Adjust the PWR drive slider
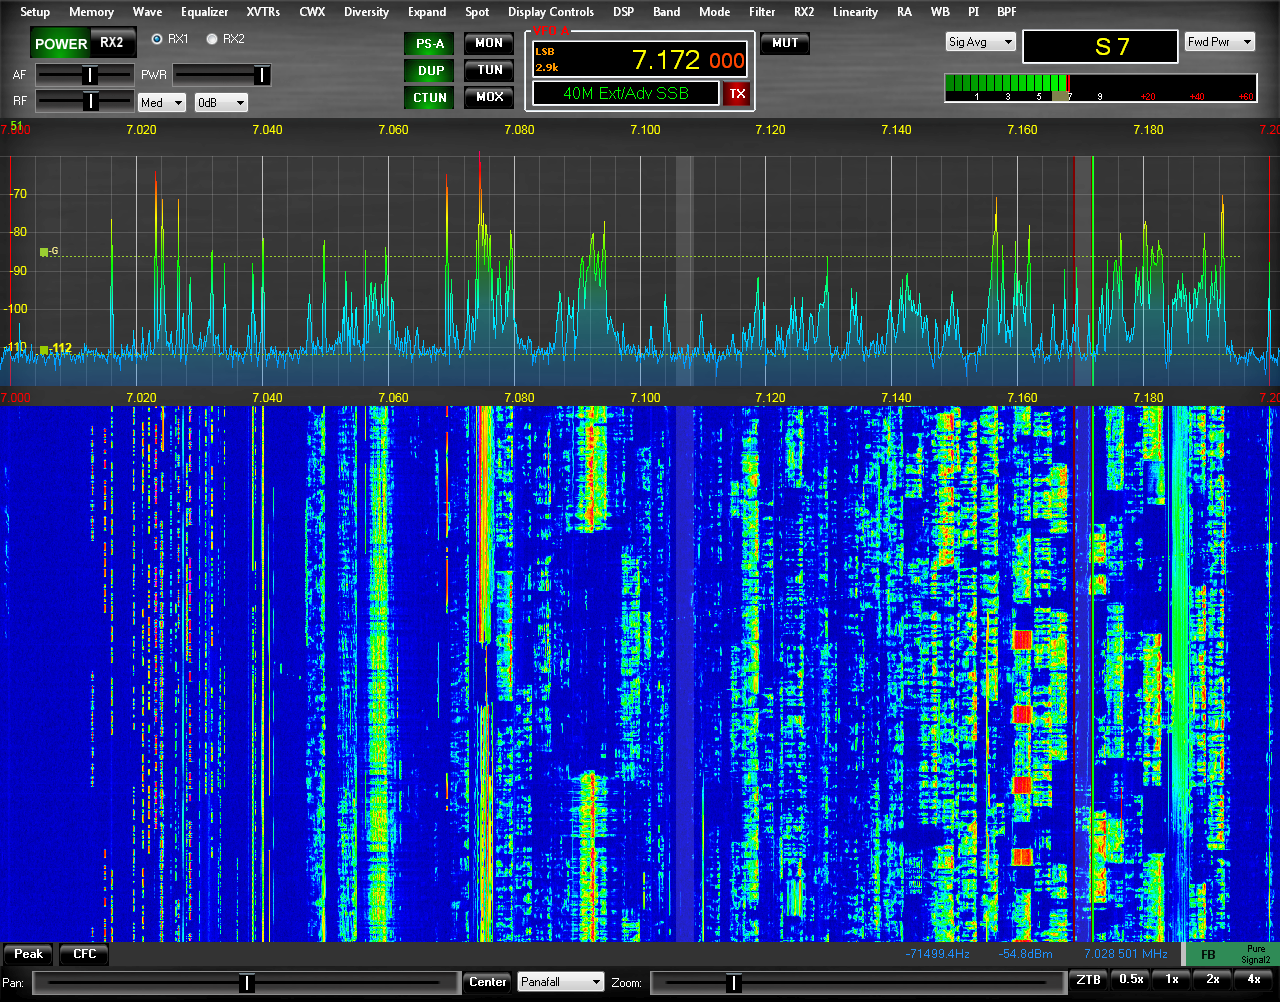The width and height of the screenshot is (1280, 1002). [222, 75]
